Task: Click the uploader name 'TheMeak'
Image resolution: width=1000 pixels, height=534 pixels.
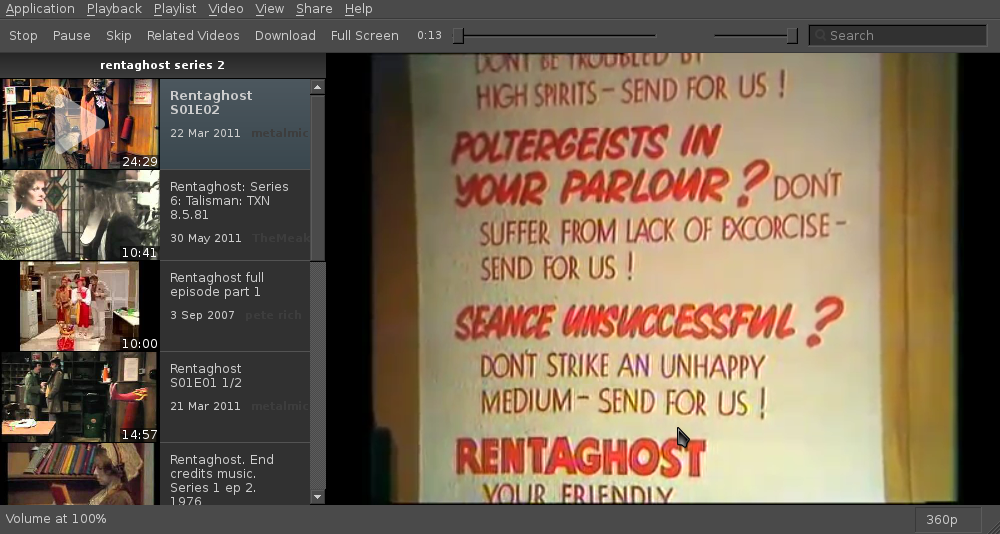Action: click(281, 238)
